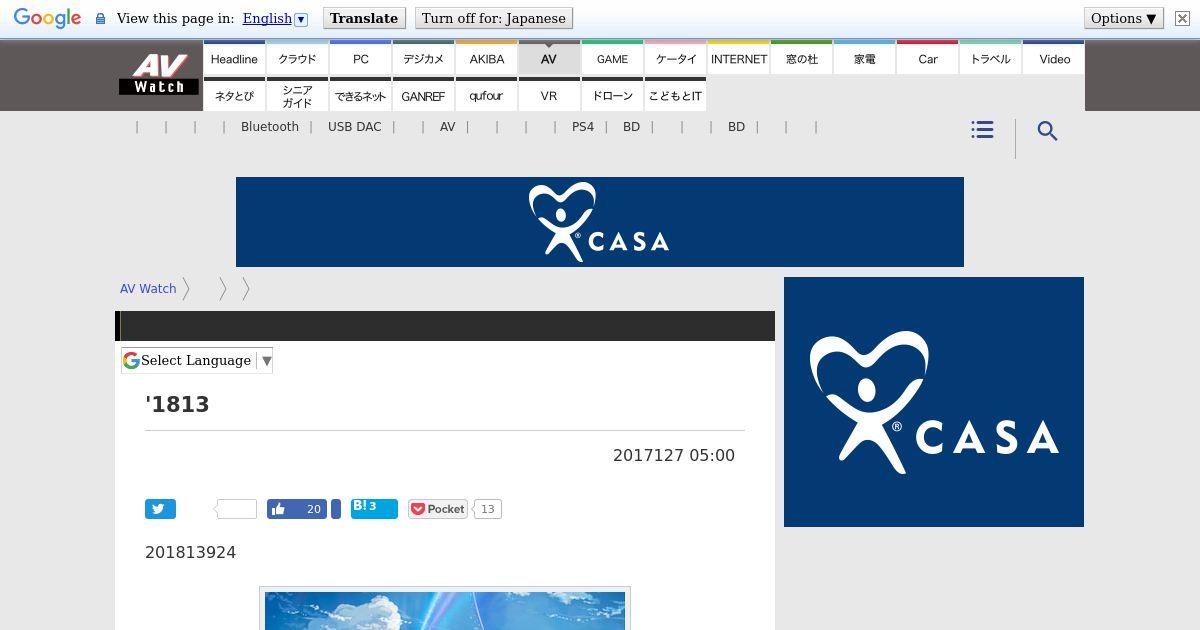The image size is (1200, 630).
Task: Go to the こどもとIT tab
Action: (676, 95)
